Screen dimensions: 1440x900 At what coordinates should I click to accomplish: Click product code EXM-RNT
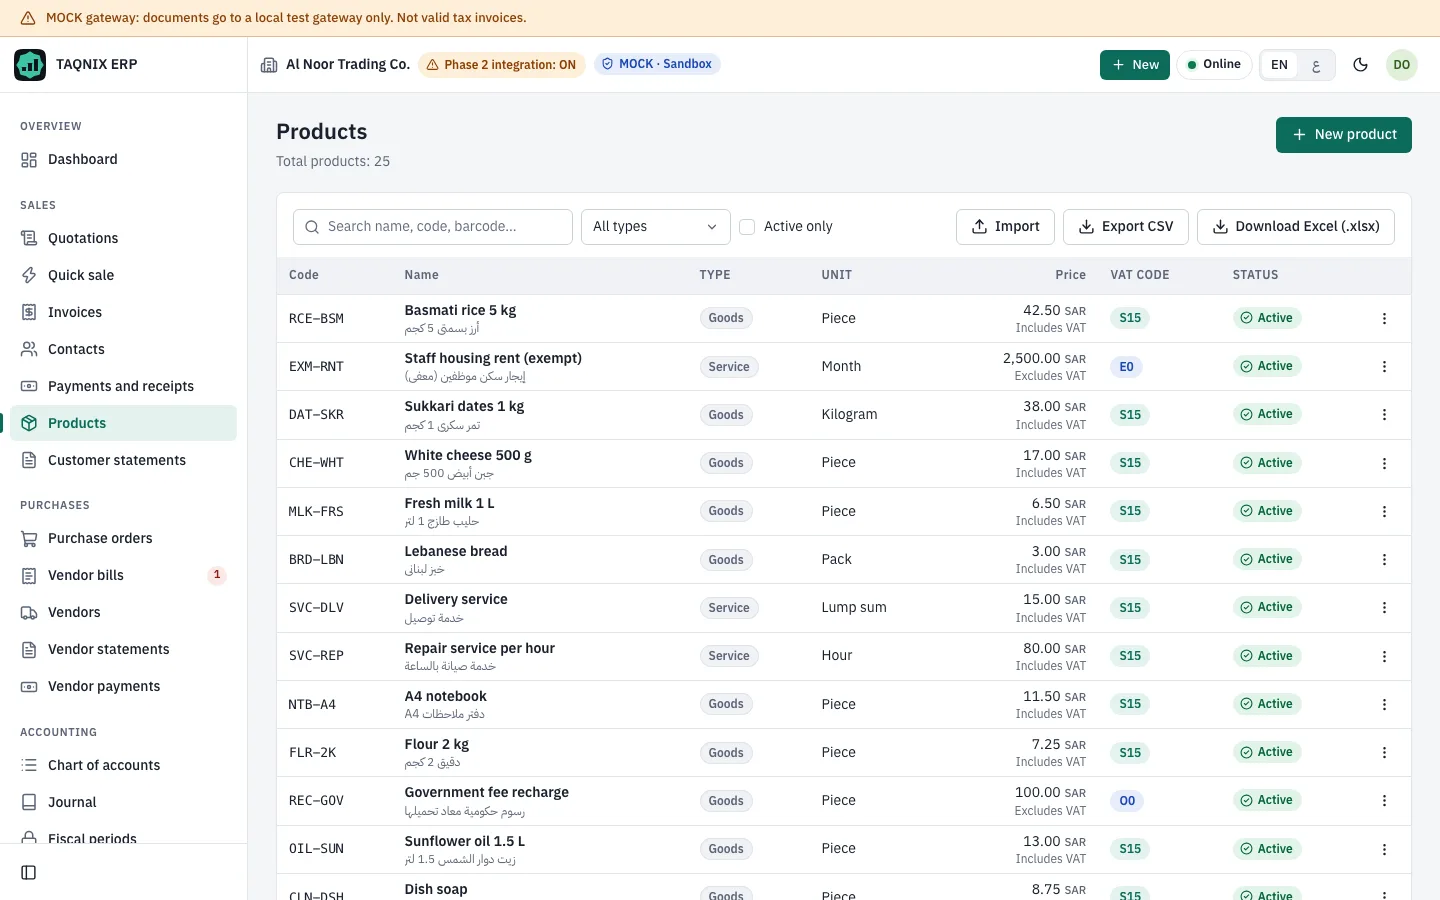pos(316,367)
